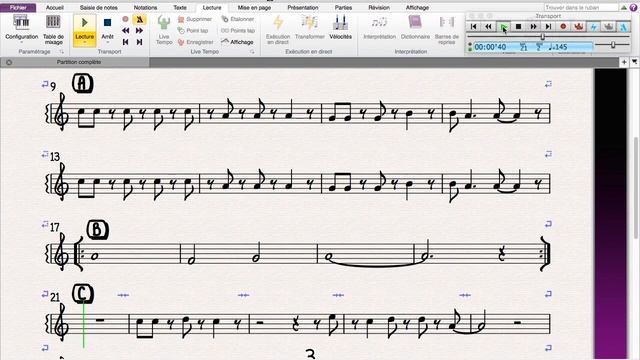Open the Configuration playback devices icon

(x=21, y=22)
